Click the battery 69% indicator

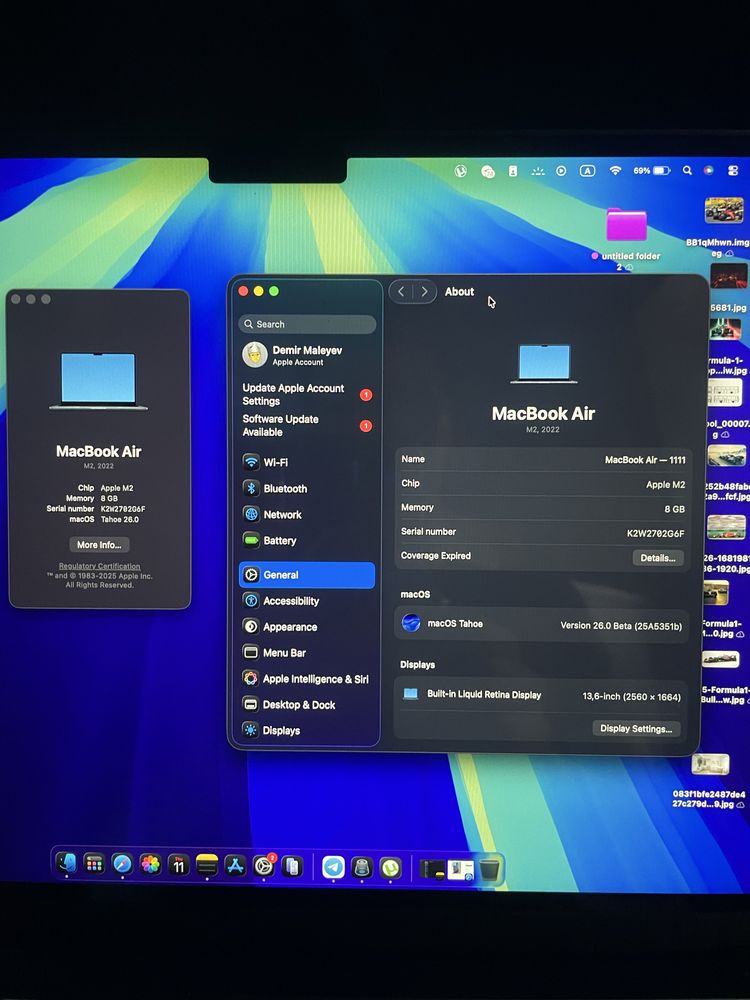tap(651, 171)
